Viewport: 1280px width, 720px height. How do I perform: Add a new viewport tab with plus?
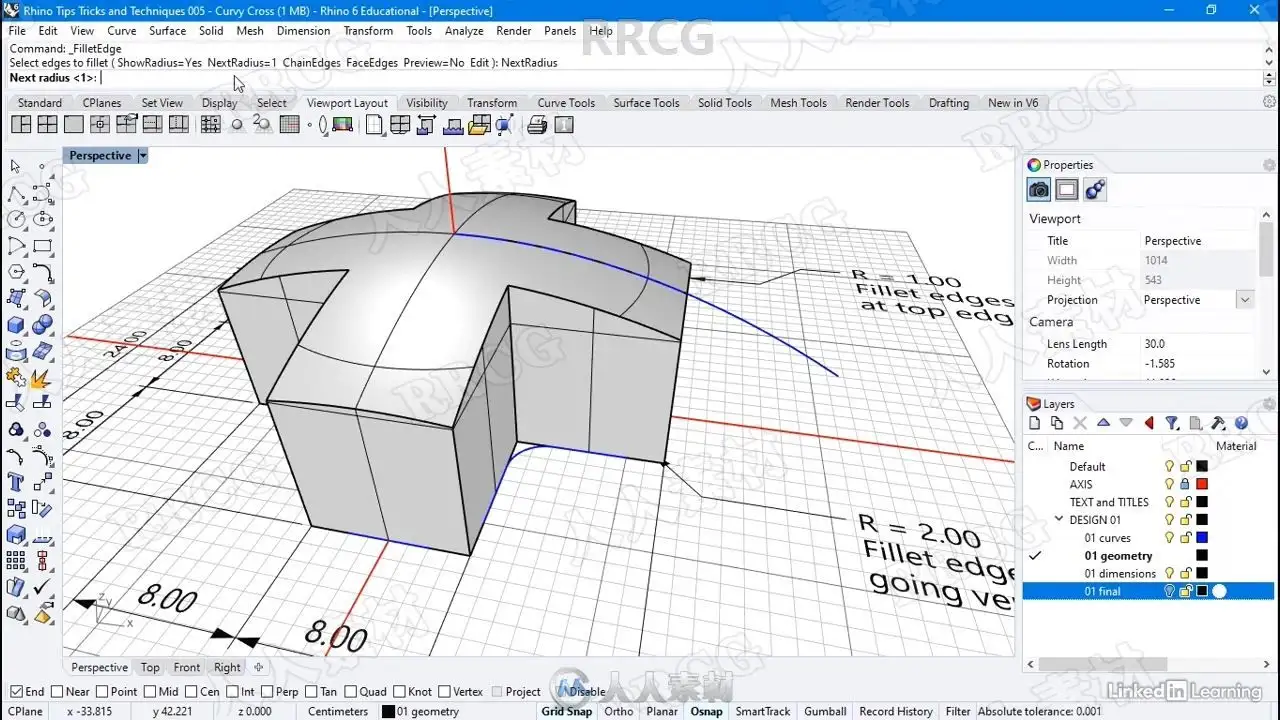pyautogui.click(x=259, y=668)
